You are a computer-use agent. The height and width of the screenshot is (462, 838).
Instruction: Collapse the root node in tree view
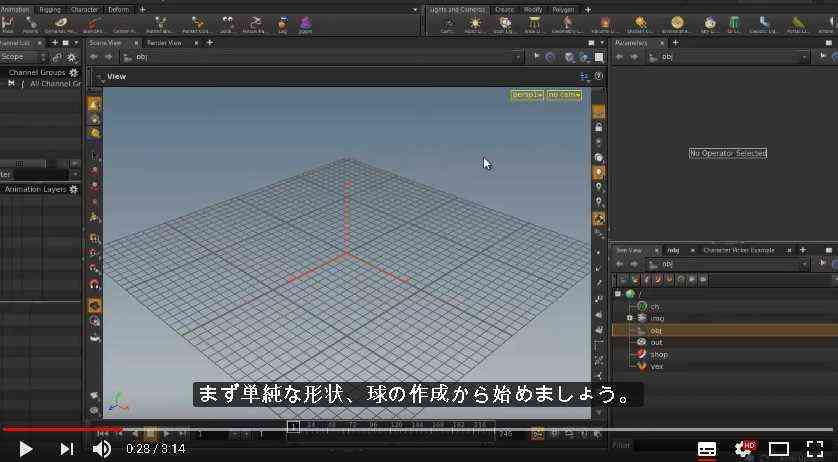(x=618, y=294)
